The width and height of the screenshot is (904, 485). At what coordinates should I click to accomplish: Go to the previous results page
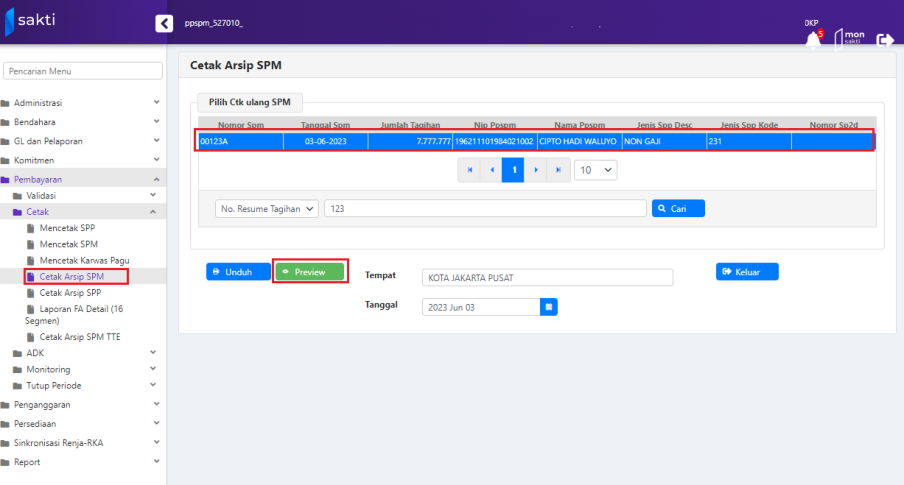click(491, 170)
